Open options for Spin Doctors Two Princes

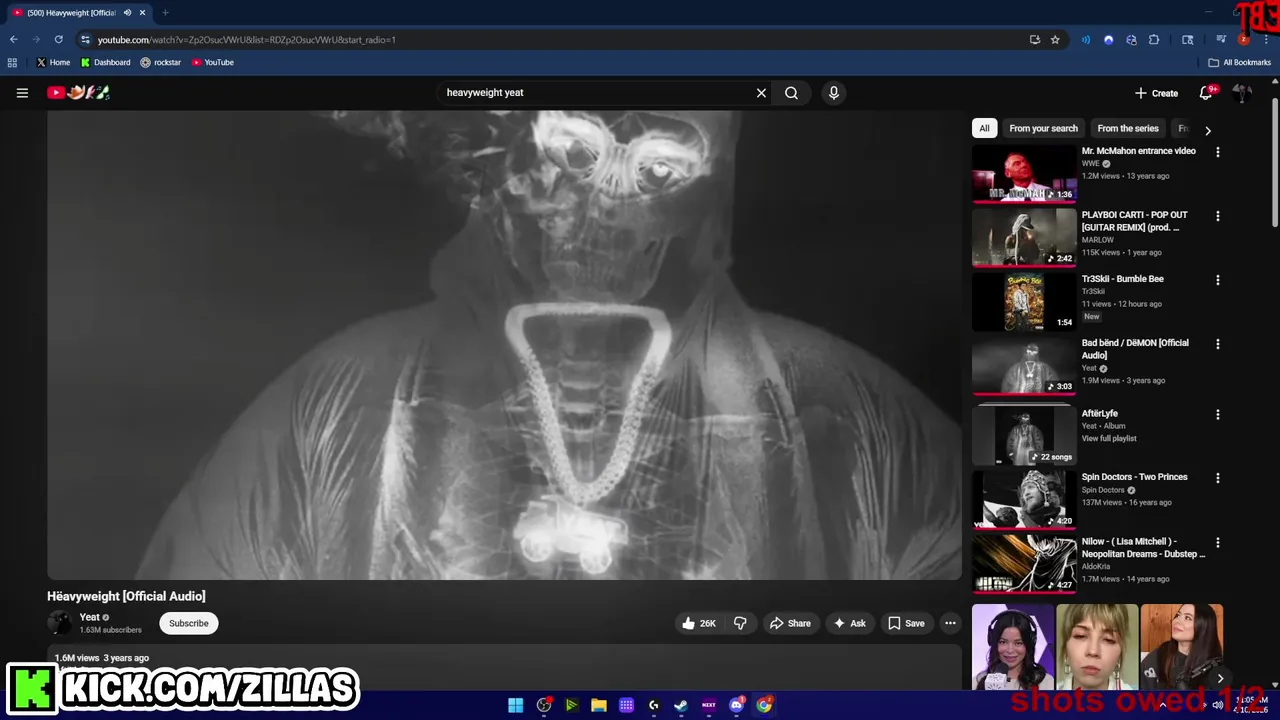click(1217, 478)
